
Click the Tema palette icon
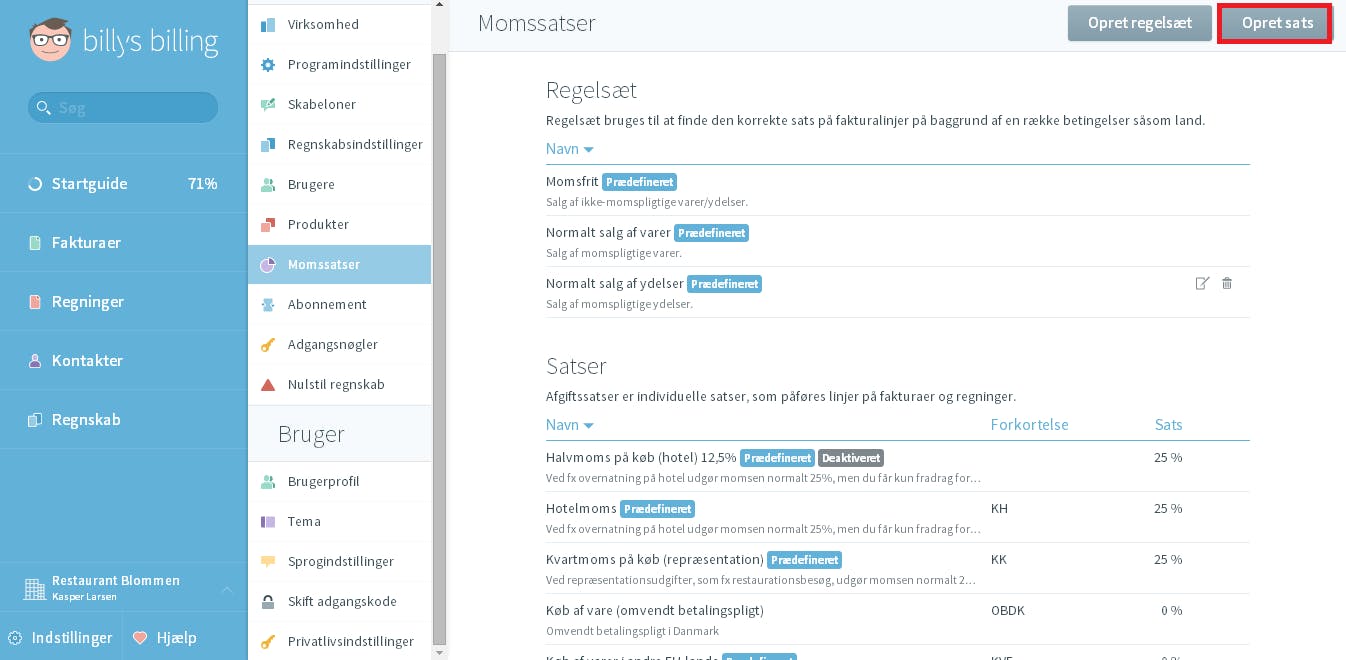pyautogui.click(x=268, y=522)
